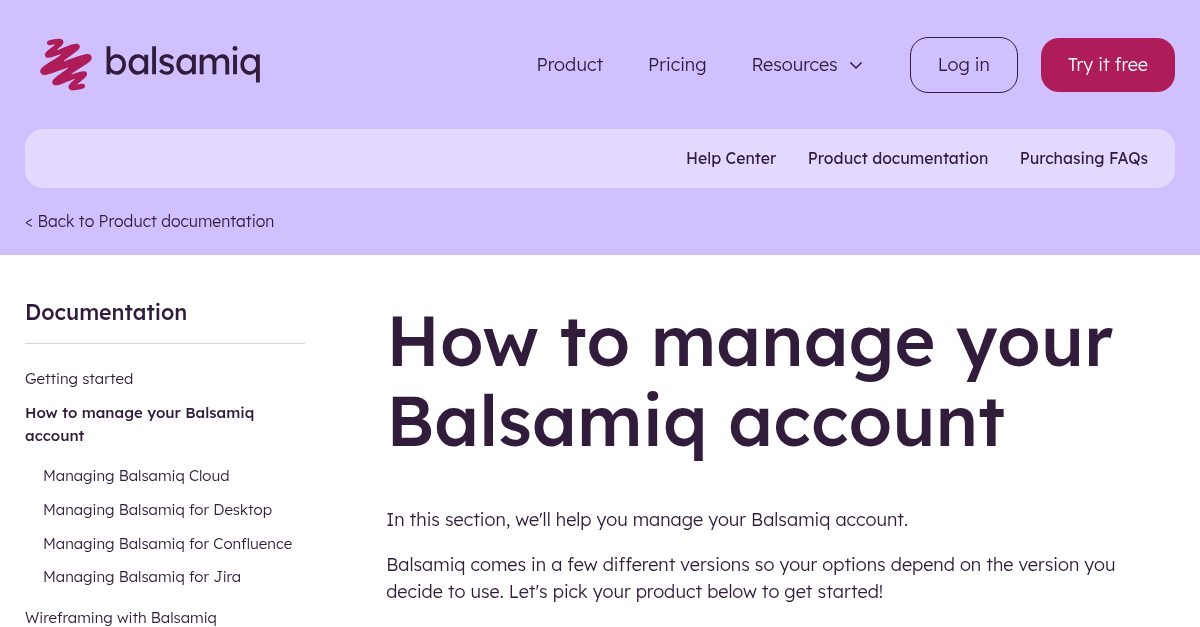Image resolution: width=1200 pixels, height=627 pixels.
Task: Click the Try it free button
Action: tap(1107, 64)
